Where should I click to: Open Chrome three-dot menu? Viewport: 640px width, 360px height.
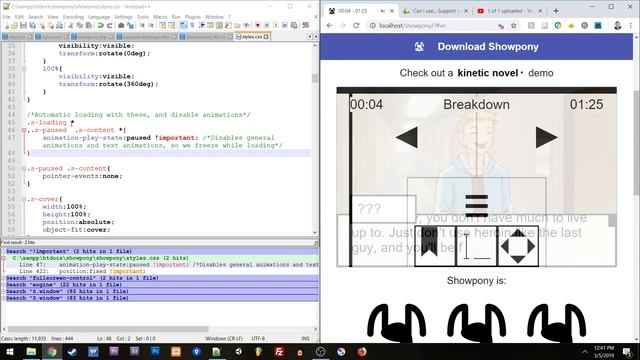(631, 25)
